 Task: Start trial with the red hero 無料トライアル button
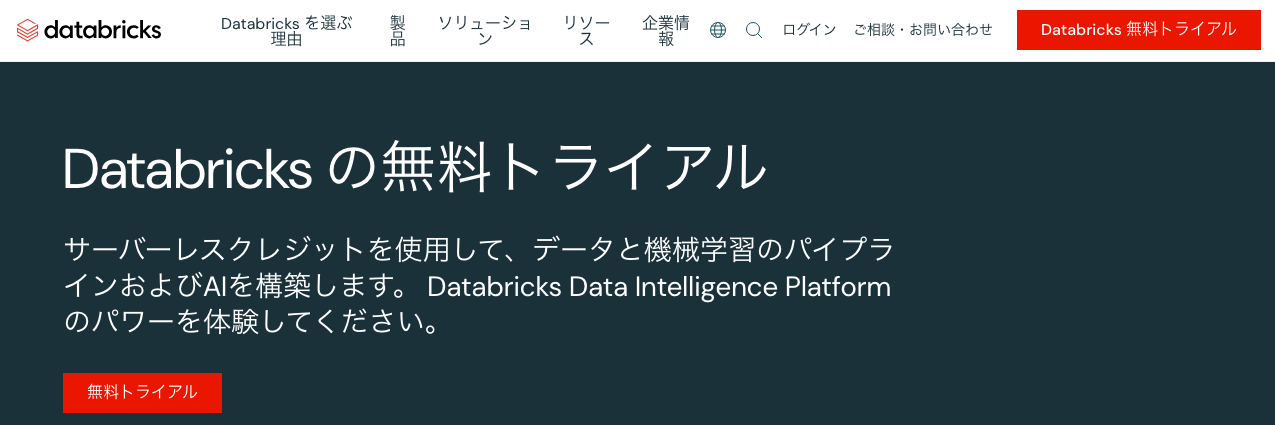click(142, 392)
